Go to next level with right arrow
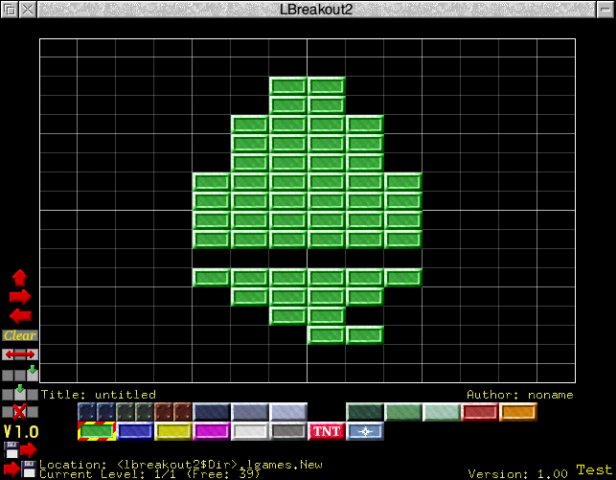This screenshot has width=616, height=480. pyautogui.click(x=20, y=297)
